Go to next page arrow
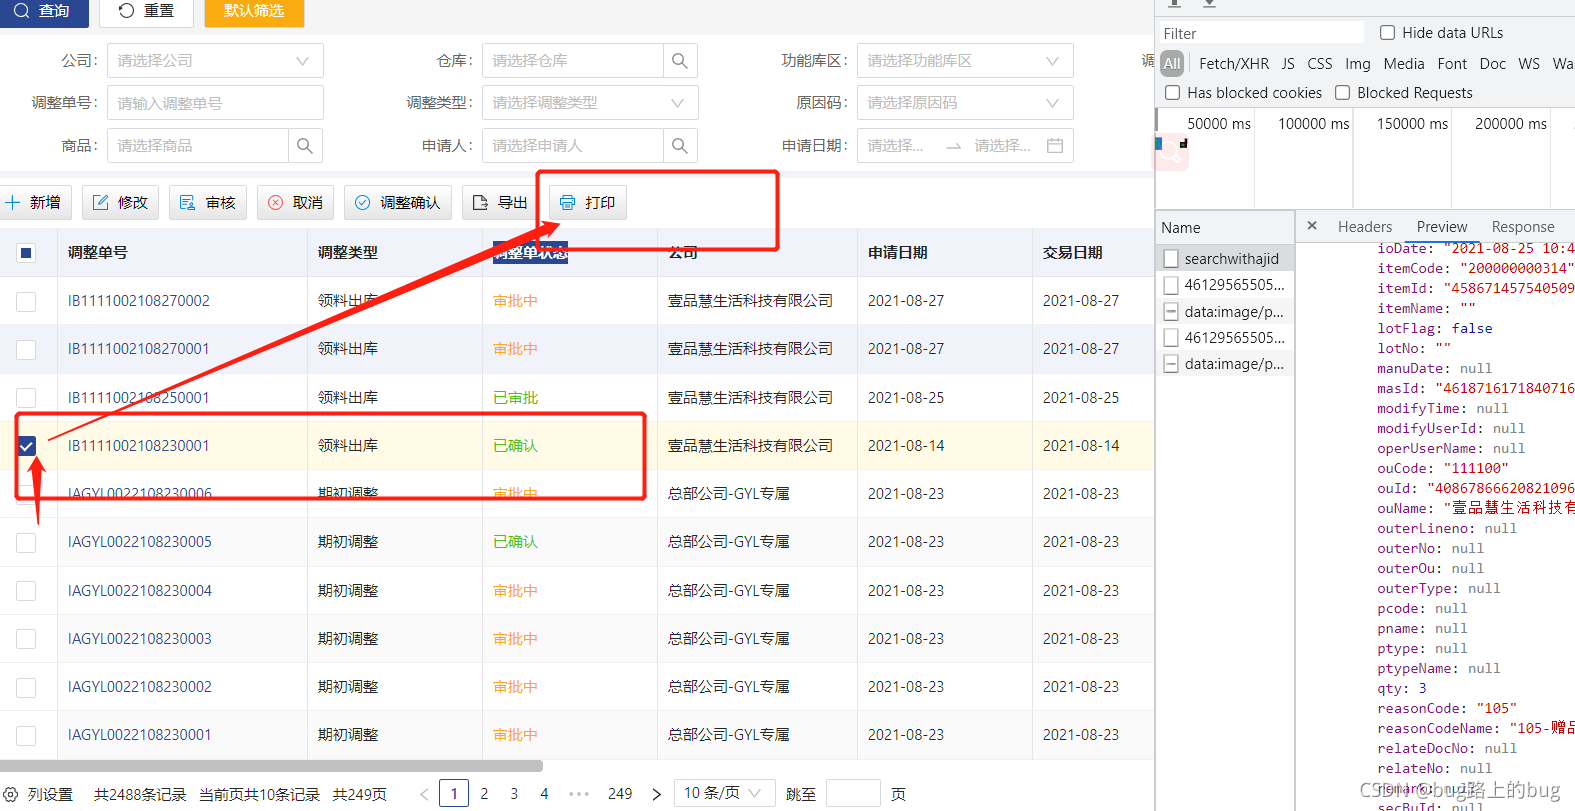 656,794
